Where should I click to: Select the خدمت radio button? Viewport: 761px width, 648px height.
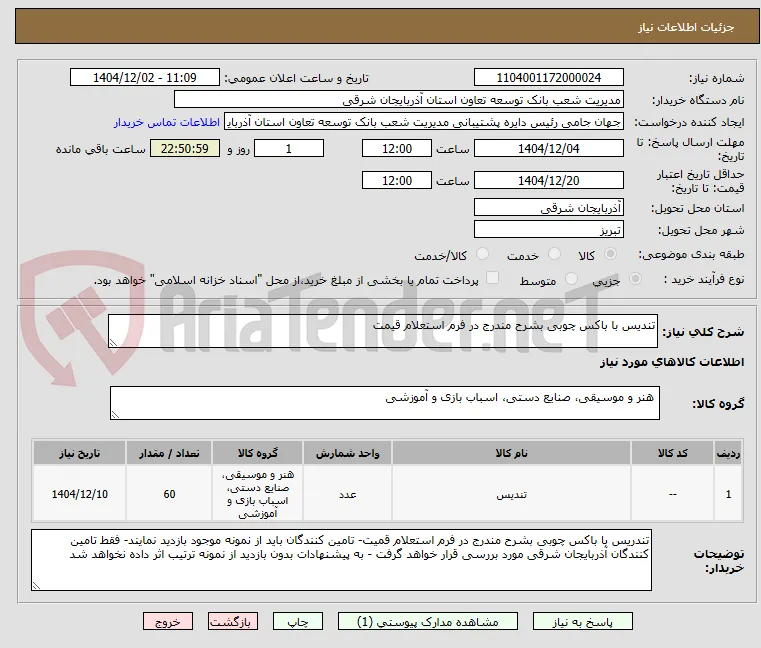pyautogui.click(x=554, y=254)
